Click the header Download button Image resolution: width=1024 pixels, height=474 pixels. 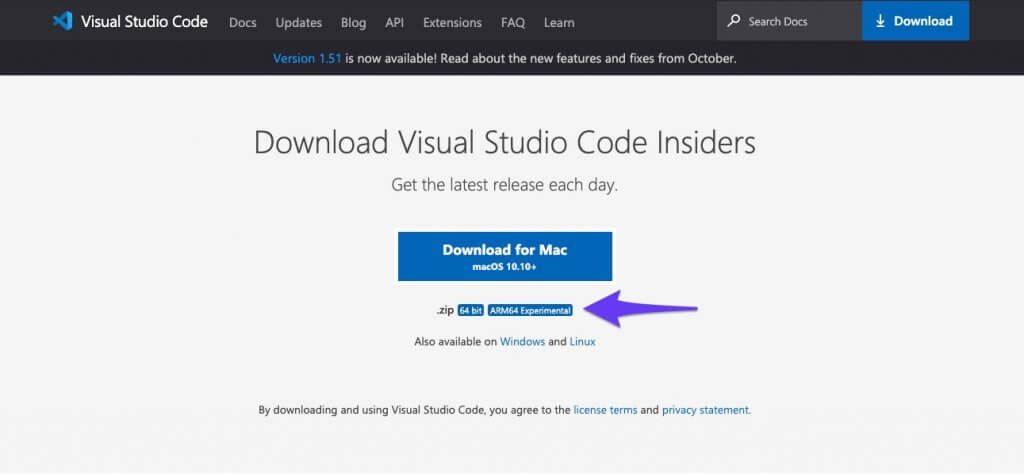(x=916, y=21)
